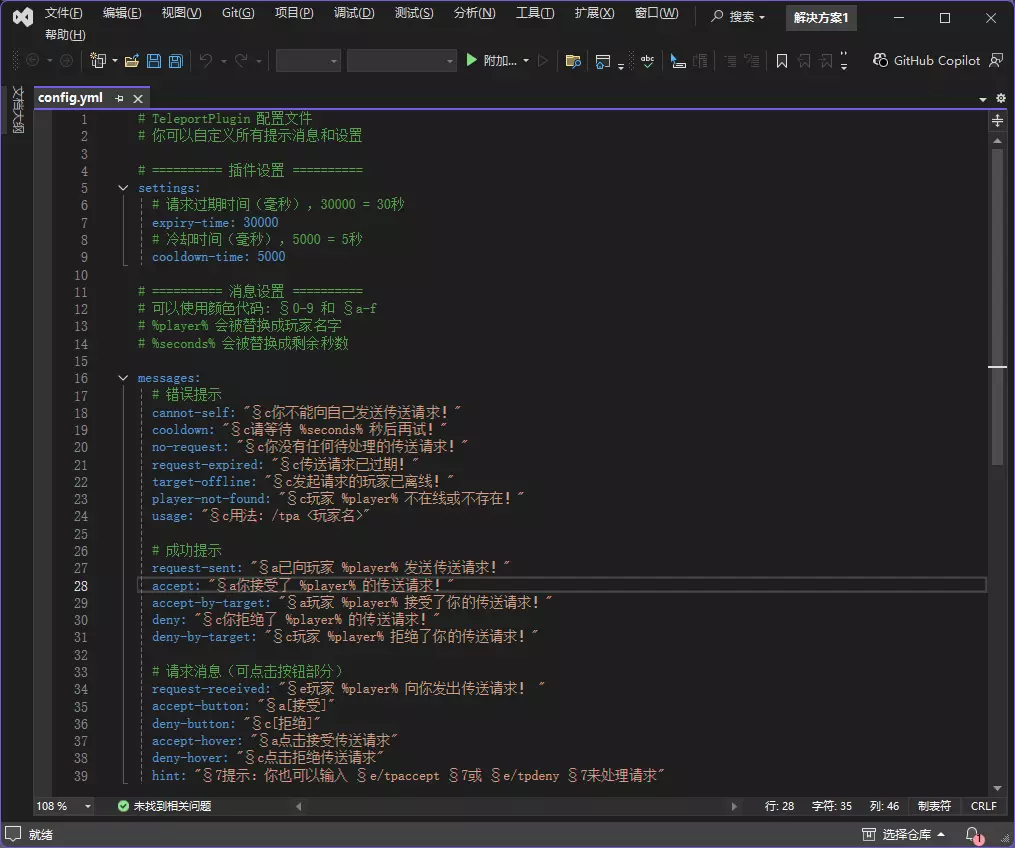The width and height of the screenshot is (1015, 848).
Task: Select the config.yml tab
Action: pos(70,98)
